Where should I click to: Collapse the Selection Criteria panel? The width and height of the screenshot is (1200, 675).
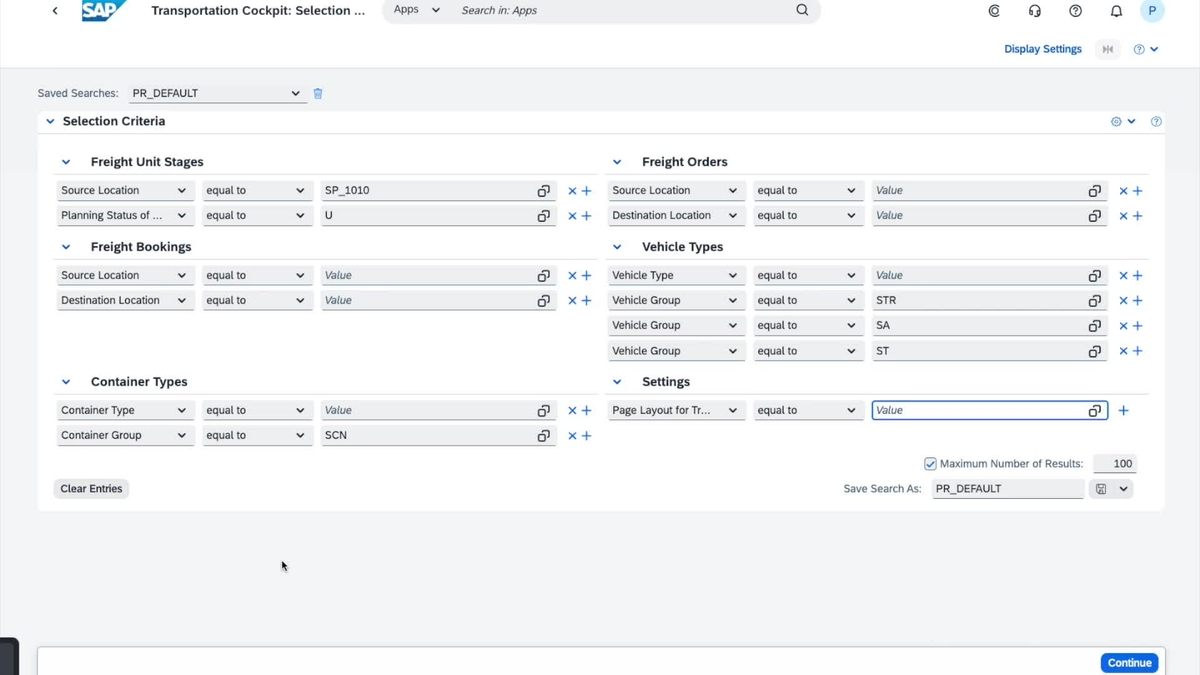tap(50, 121)
